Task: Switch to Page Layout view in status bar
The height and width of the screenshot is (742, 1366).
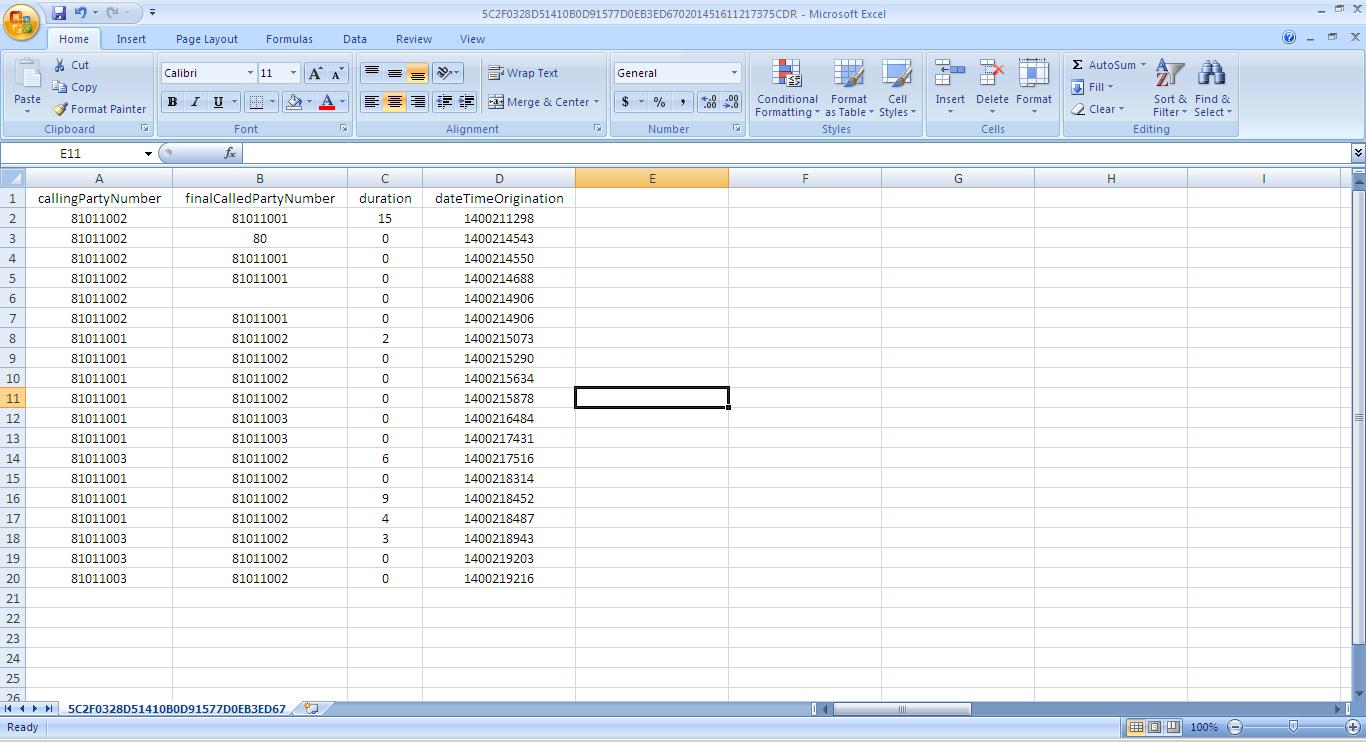Action: [x=1154, y=727]
